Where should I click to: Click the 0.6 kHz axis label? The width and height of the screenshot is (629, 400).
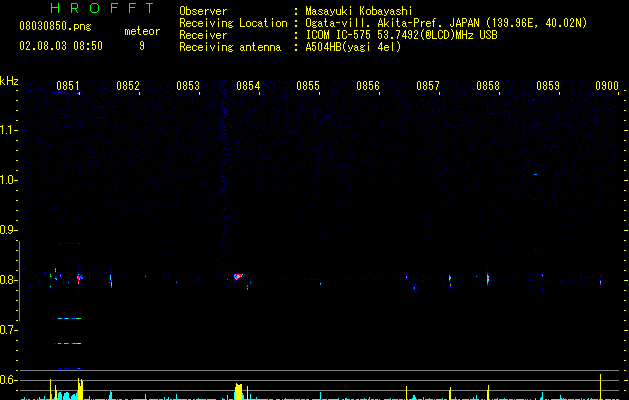tap(8, 380)
